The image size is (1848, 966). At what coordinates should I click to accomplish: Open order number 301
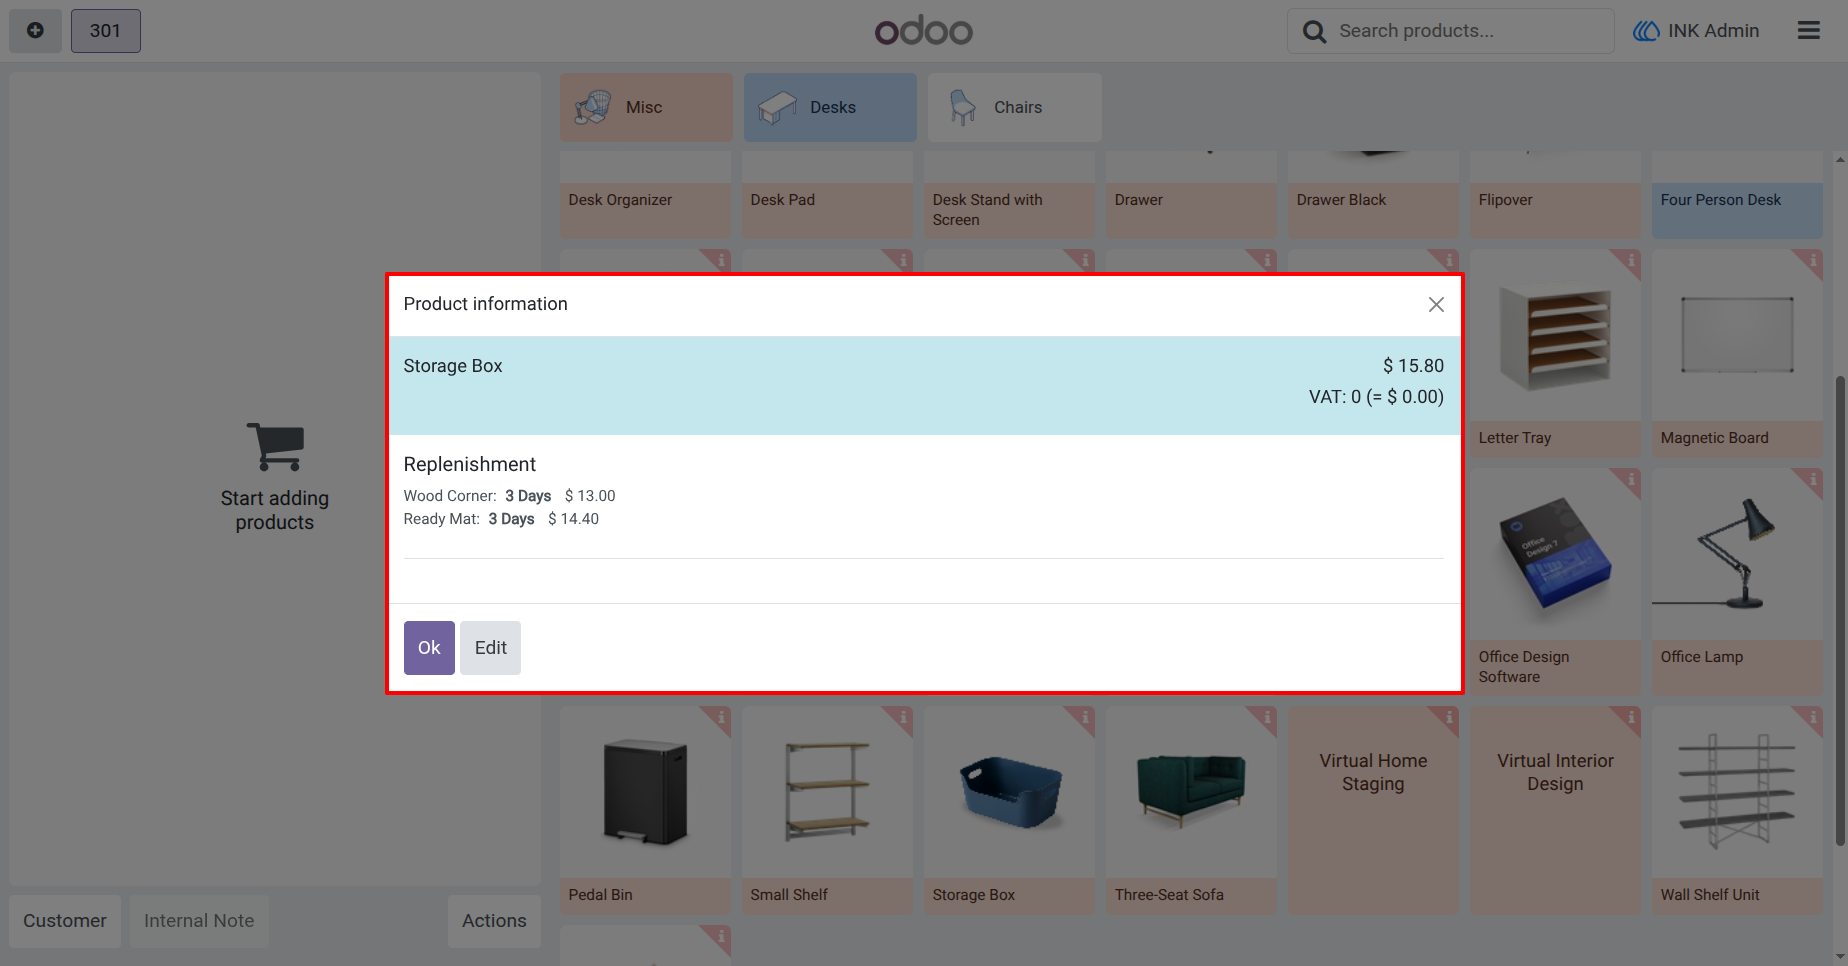coord(105,31)
